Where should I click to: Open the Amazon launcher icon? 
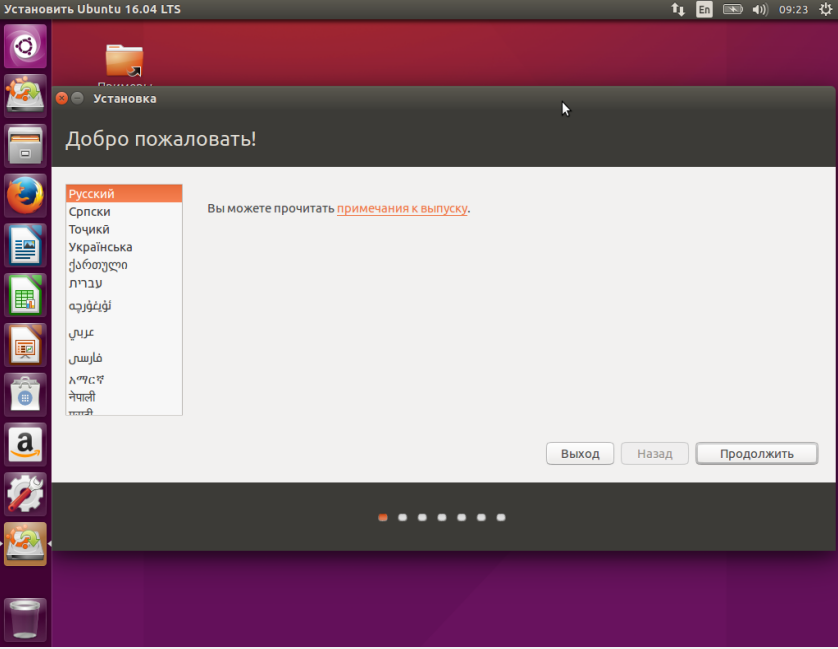click(x=25, y=444)
